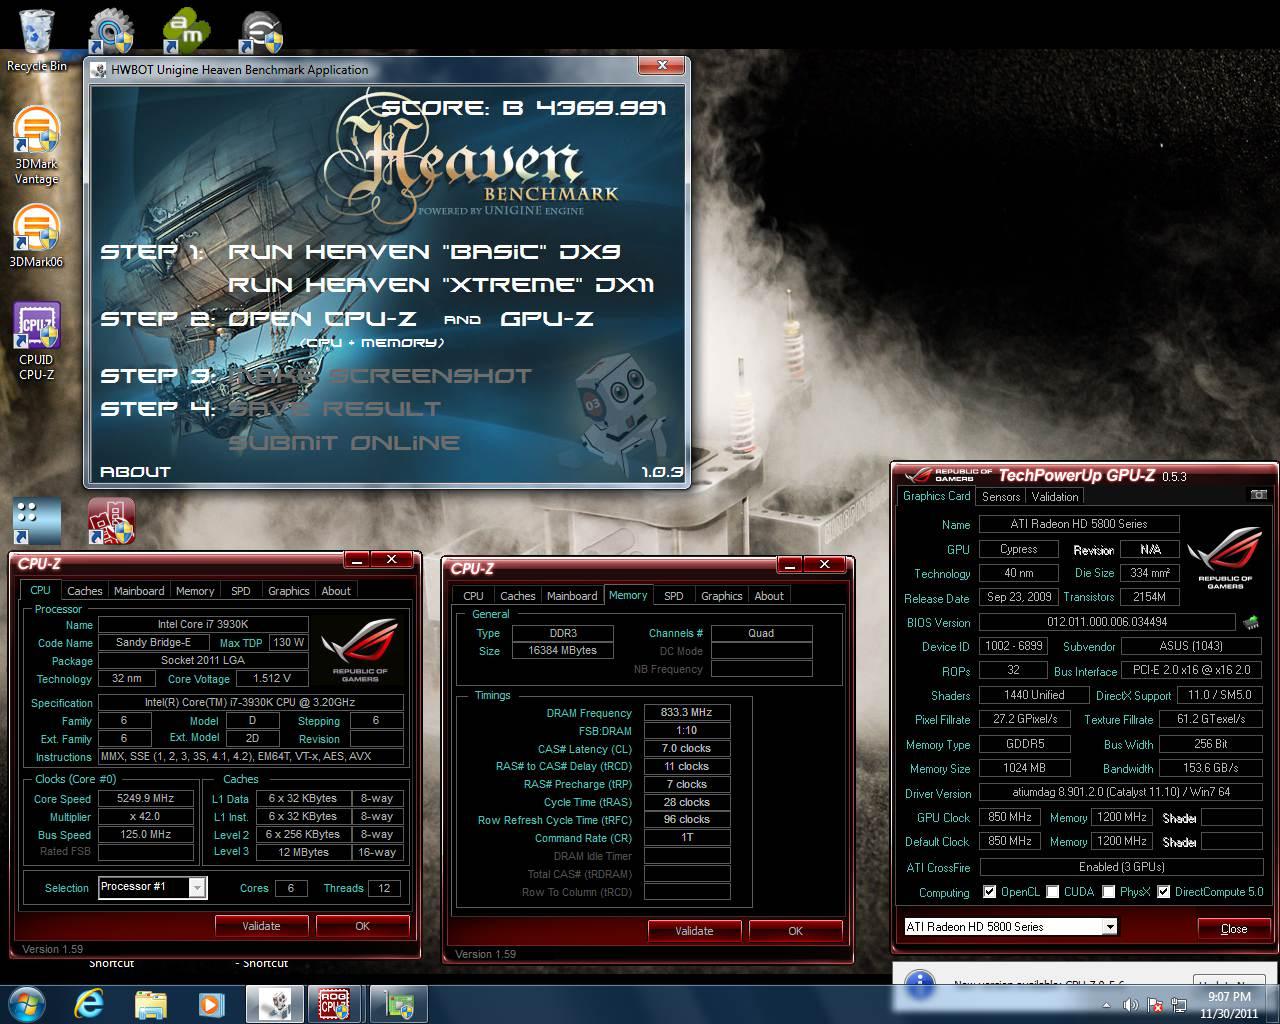The height and width of the screenshot is (1024, 1280).
Task: Open the About tab in the left CPU-Z
Action: [336, 591]
